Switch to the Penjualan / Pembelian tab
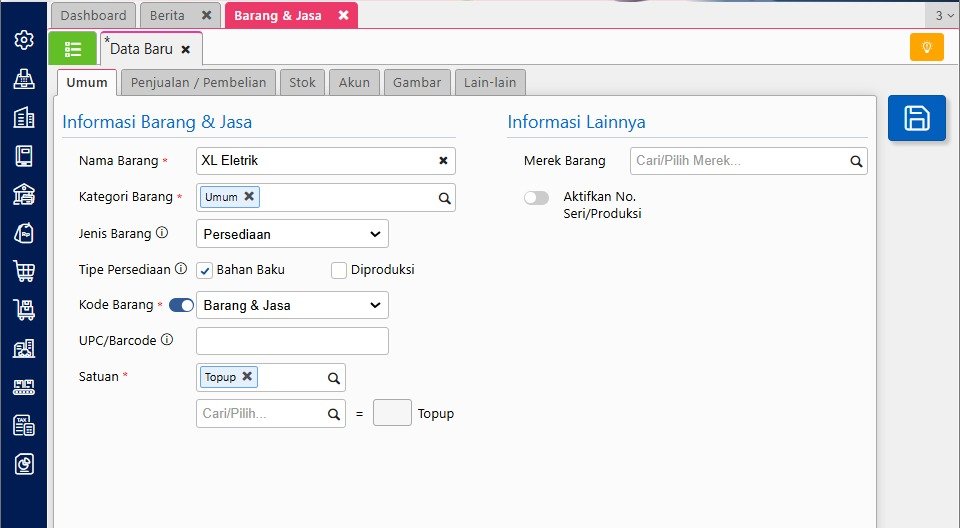Image resolution: width=960 pixels, height=528 pixels. [200, 83]
